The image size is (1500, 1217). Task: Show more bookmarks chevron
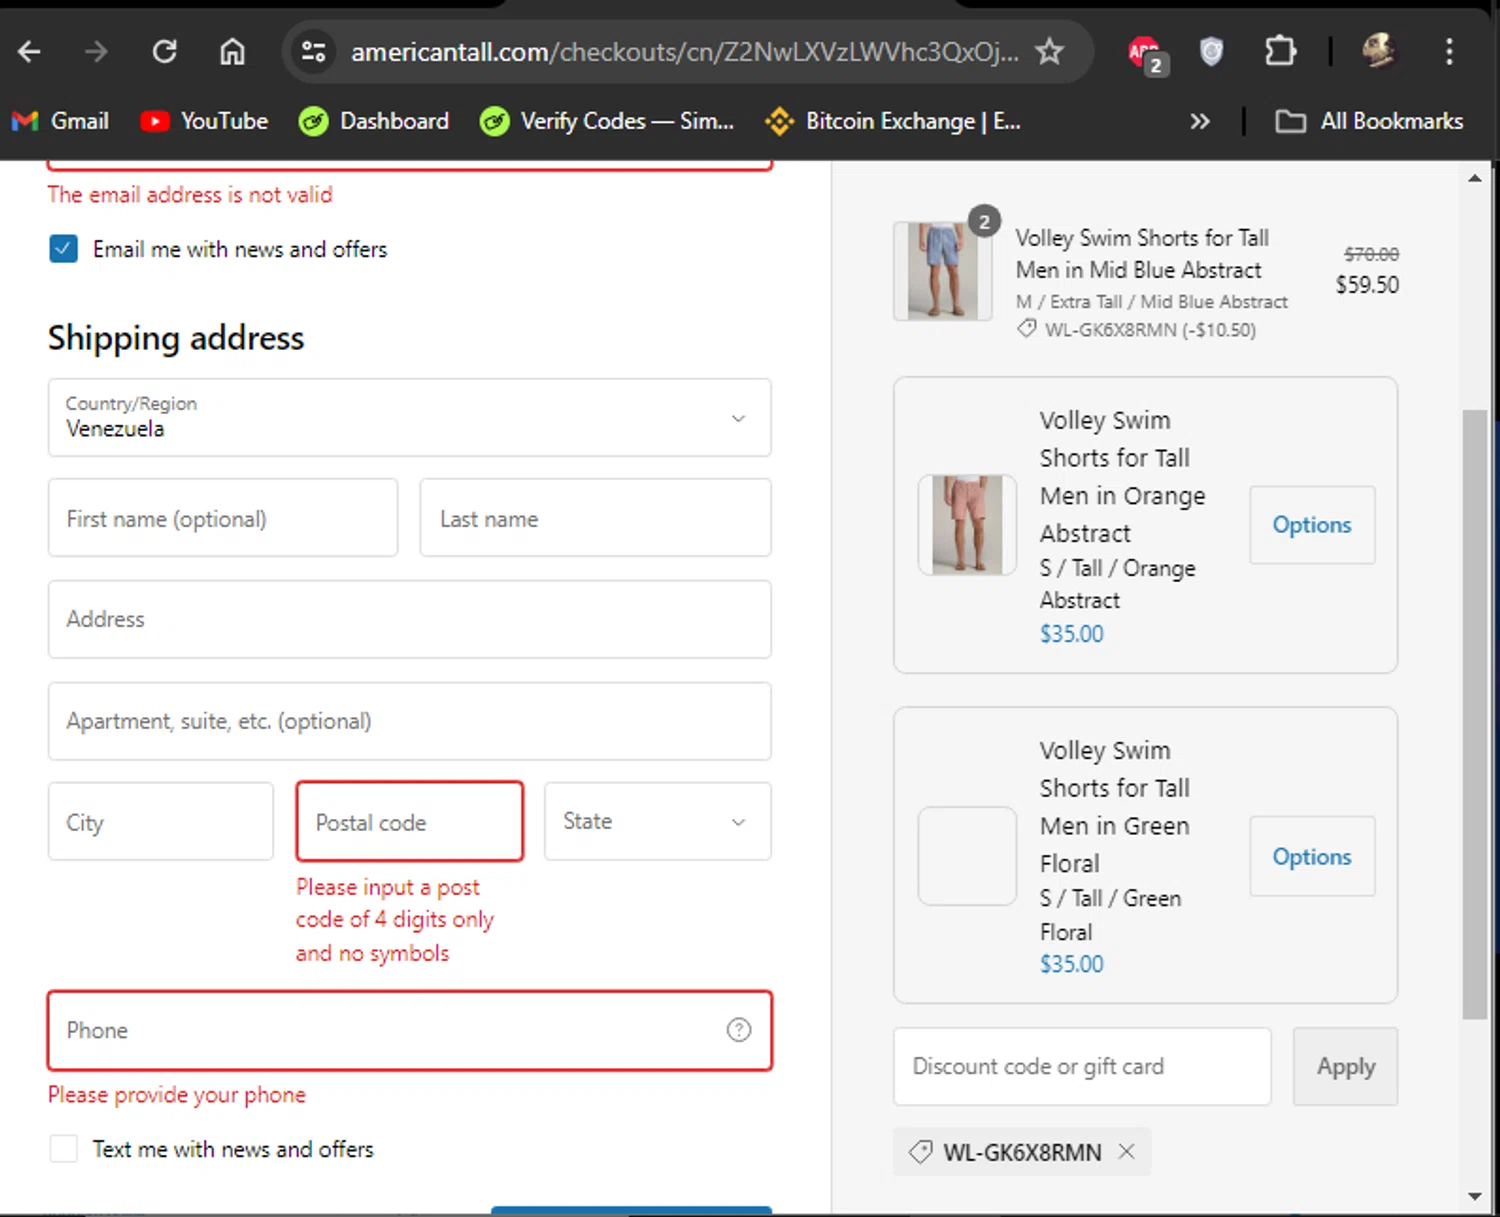pyautogui.click(x=1200, y=121)
